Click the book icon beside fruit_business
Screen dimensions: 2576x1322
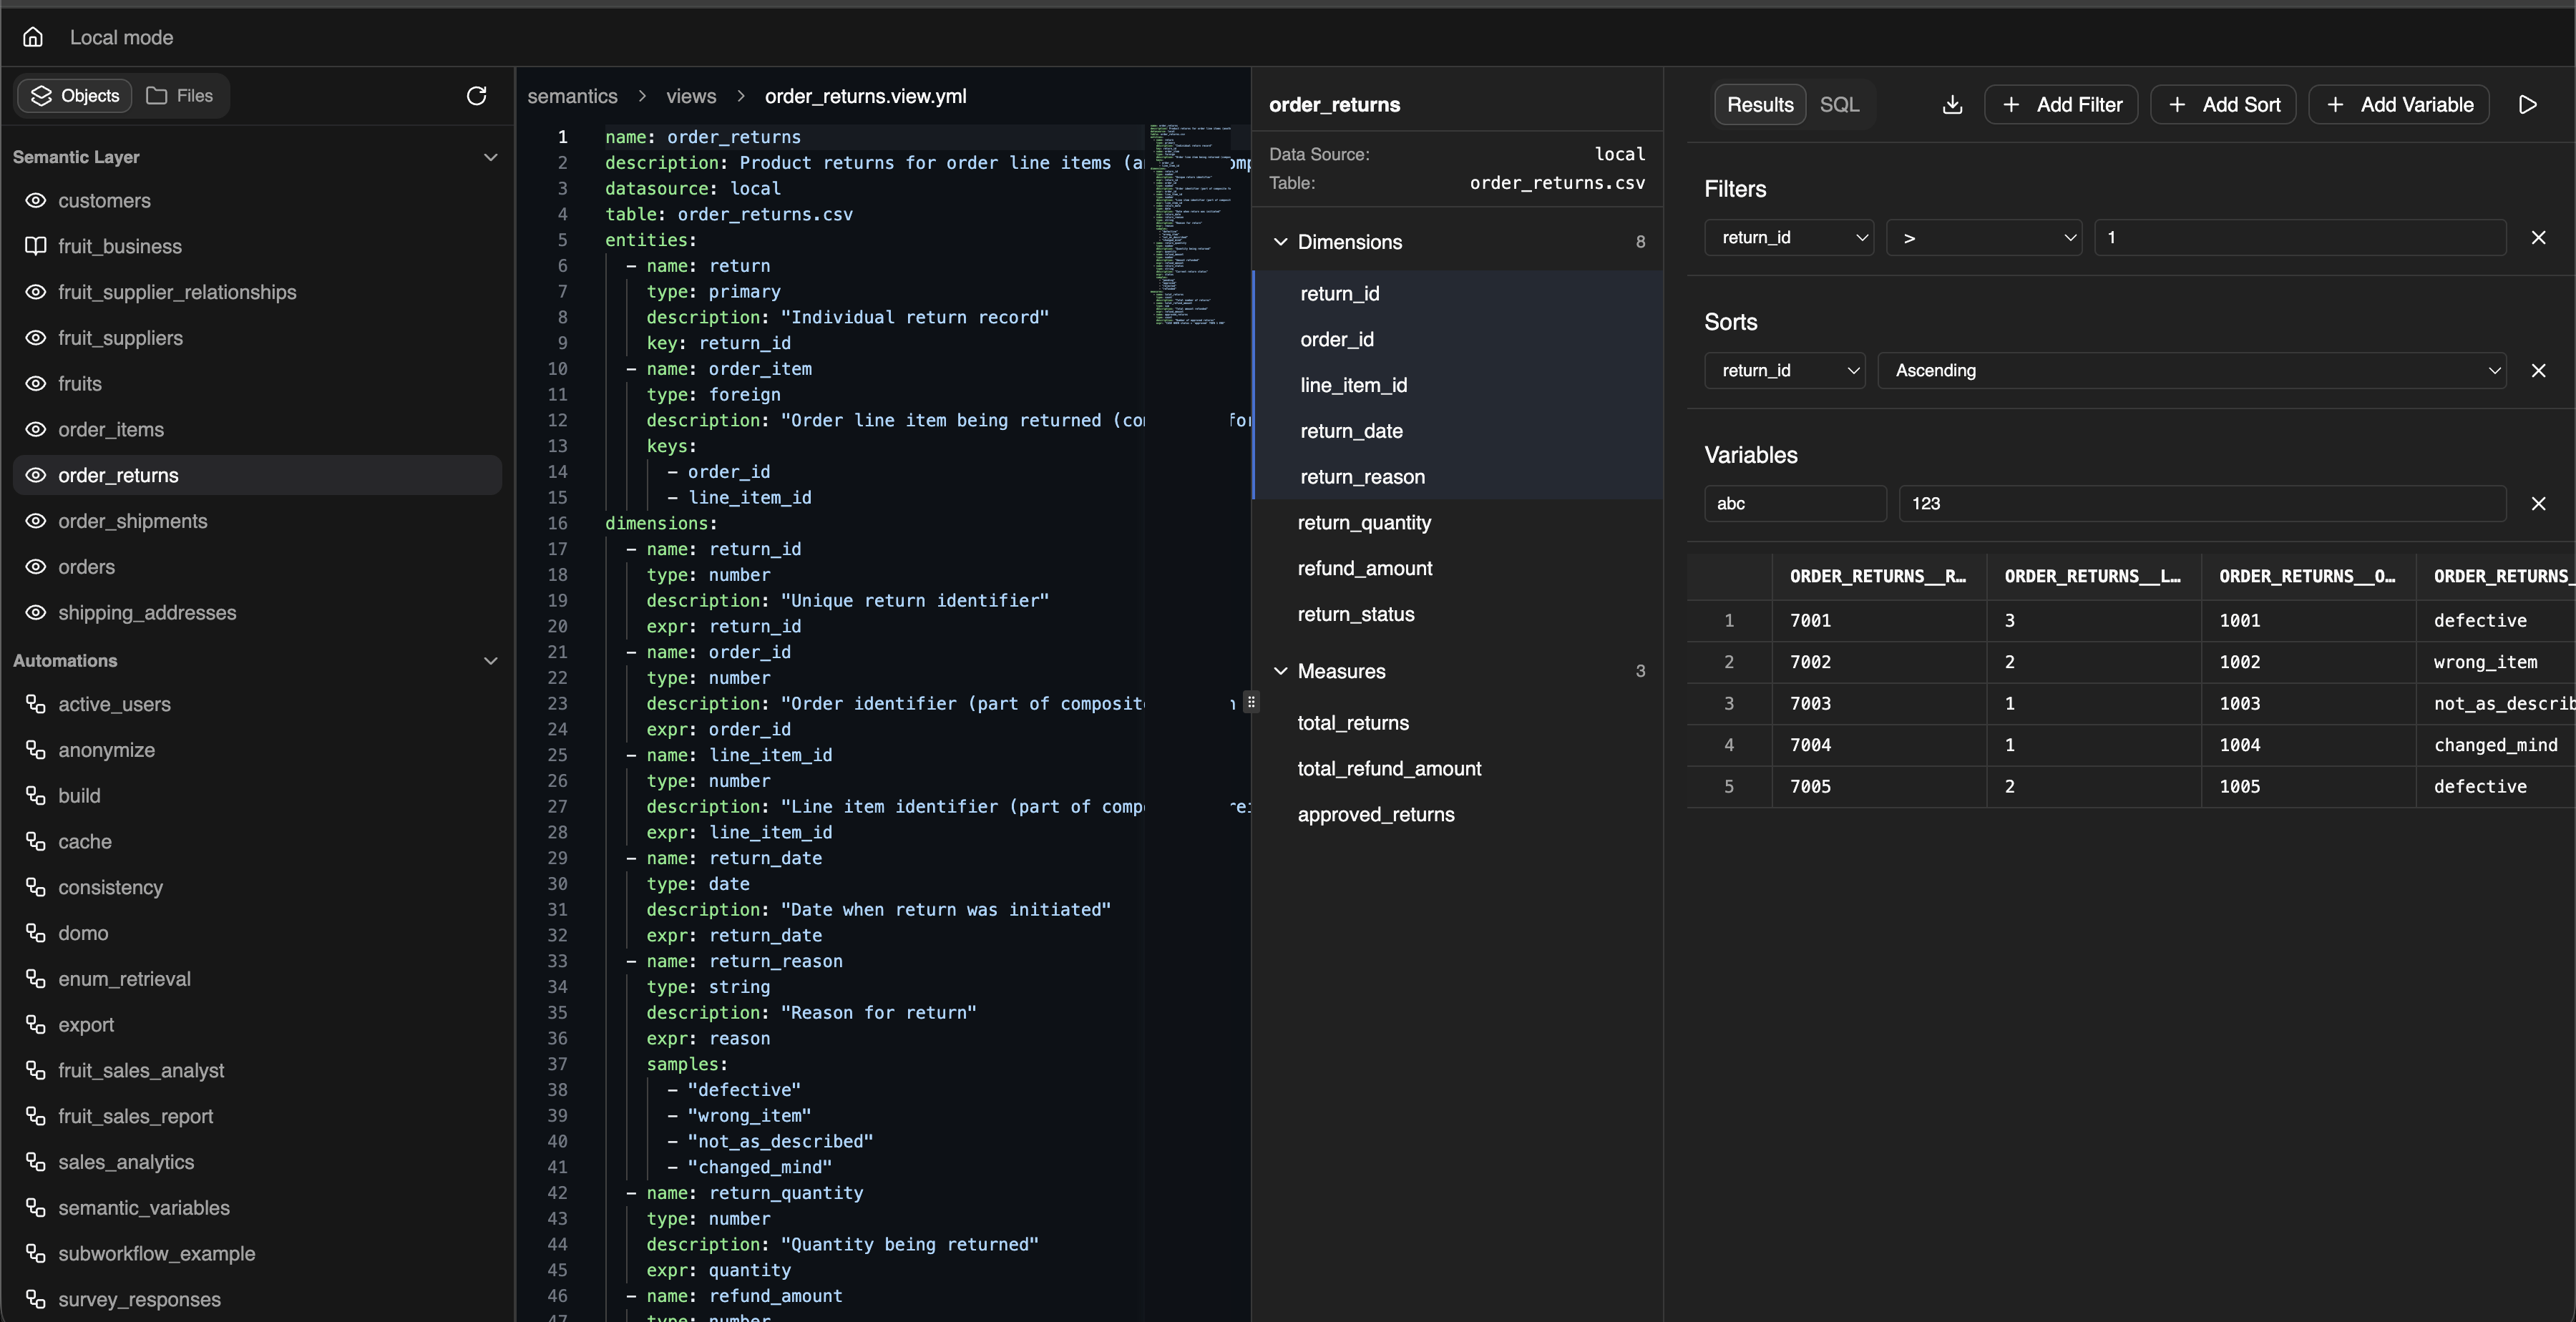pyautogui.click(x=36, y=246)
